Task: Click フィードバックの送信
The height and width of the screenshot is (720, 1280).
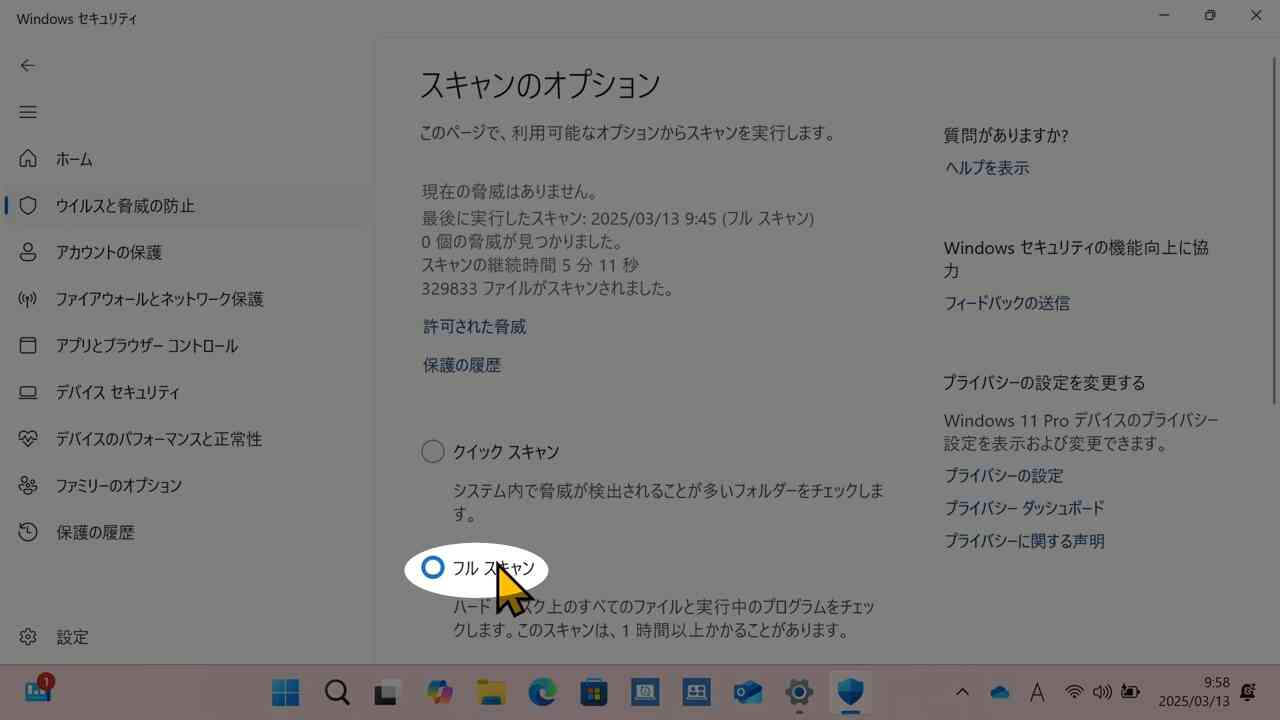Action: click(1007, 302)
